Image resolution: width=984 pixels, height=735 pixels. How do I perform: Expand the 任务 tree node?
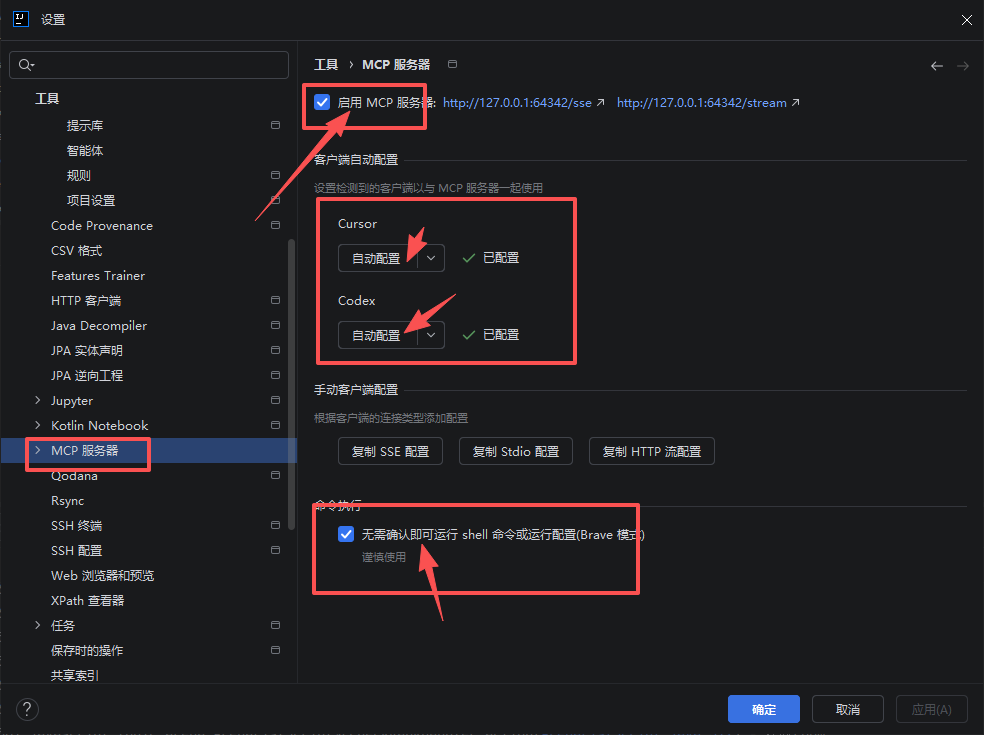[x=38, y=626]
